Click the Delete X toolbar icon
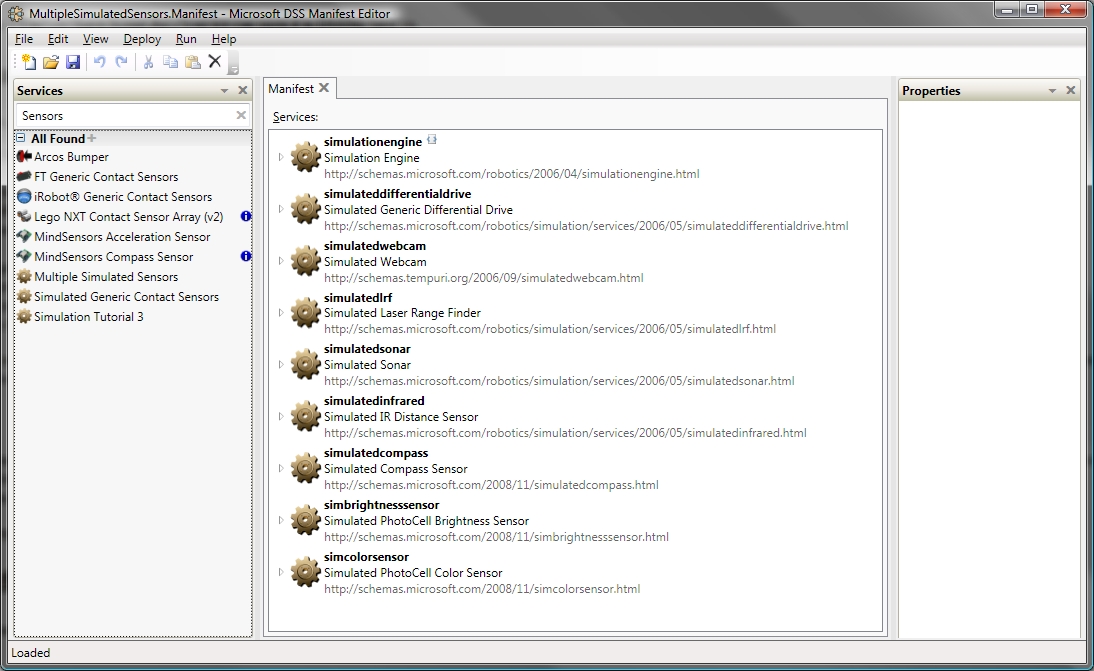Image resolution: width=1094 pixels, height=671 pixels. pos(215,61)
